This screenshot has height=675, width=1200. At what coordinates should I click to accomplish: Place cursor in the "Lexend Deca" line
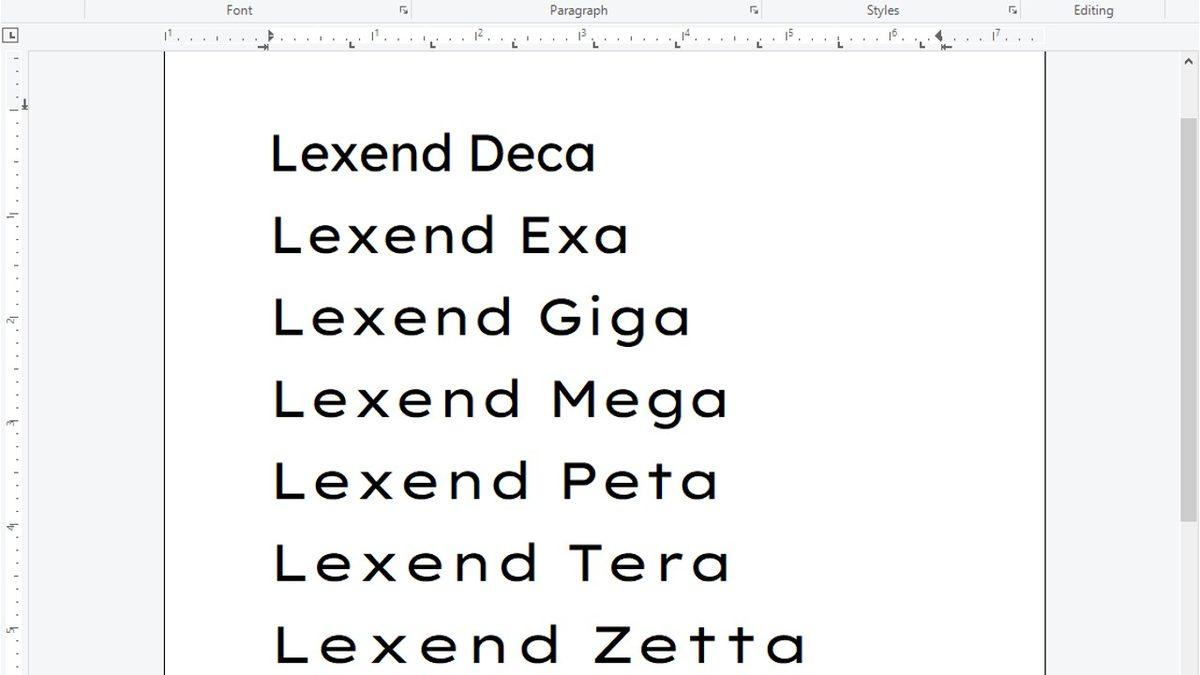[432, 155]
